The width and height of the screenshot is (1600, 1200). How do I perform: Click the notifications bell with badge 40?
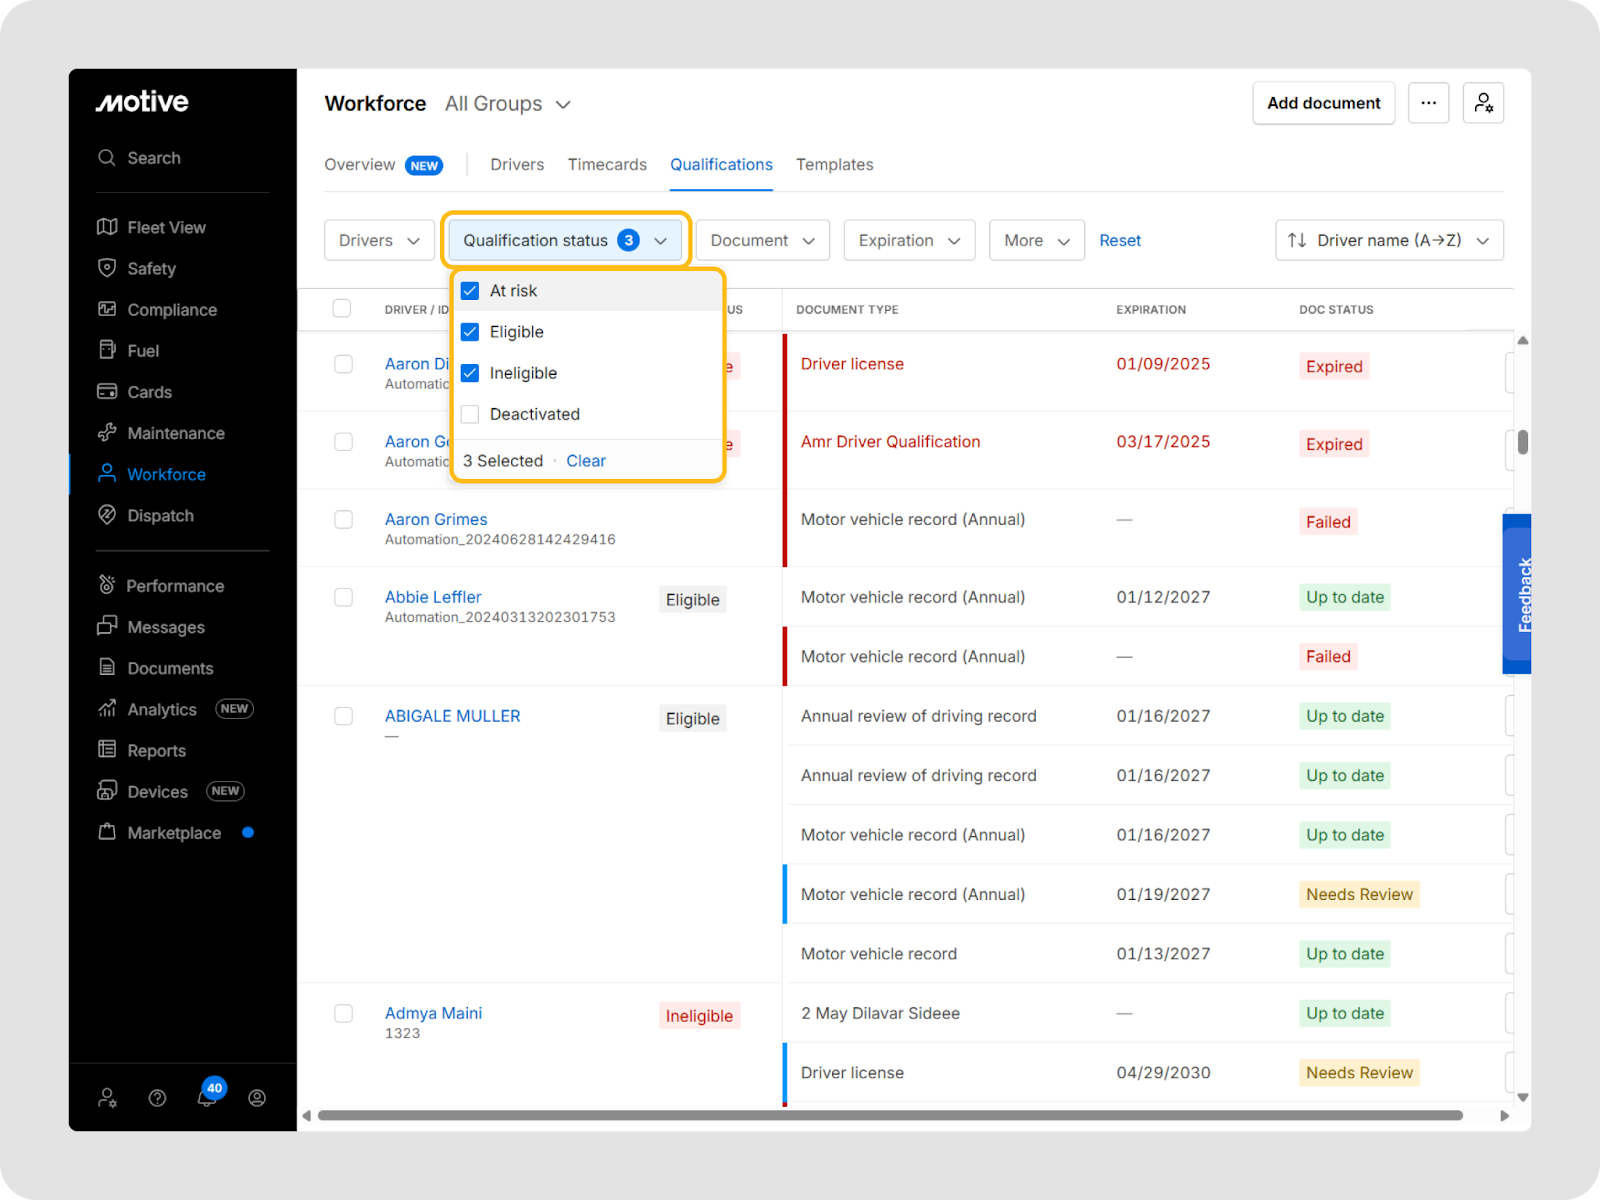207,1097
